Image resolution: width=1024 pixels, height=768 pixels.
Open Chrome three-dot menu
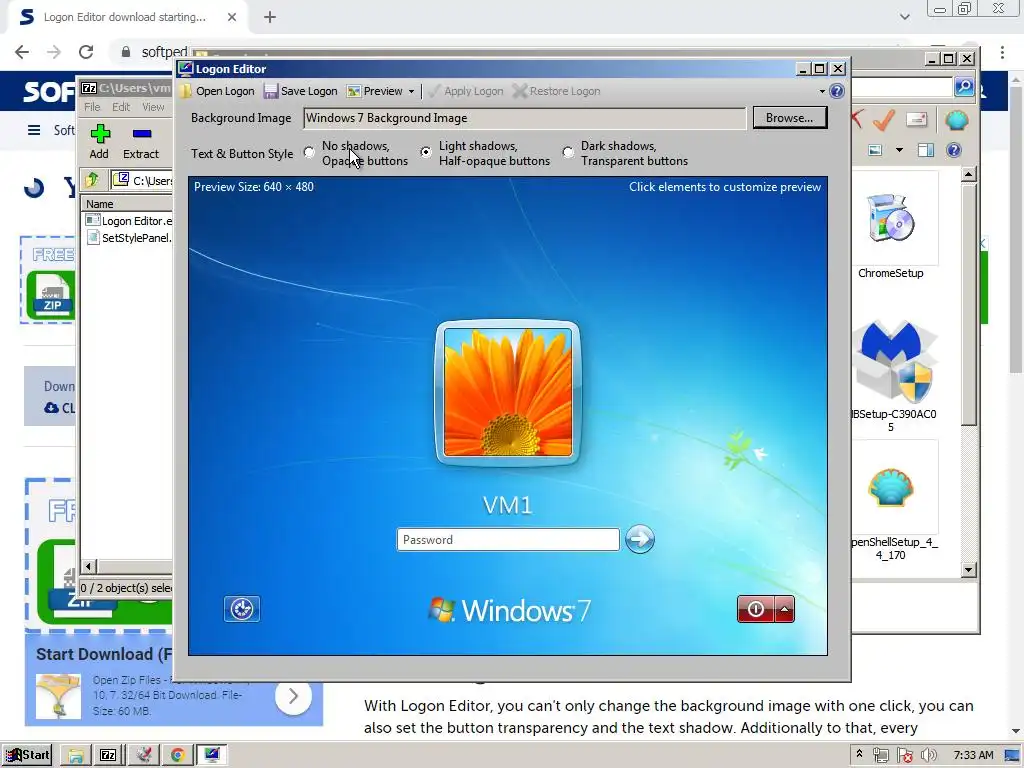click(x=1002, y=52)
